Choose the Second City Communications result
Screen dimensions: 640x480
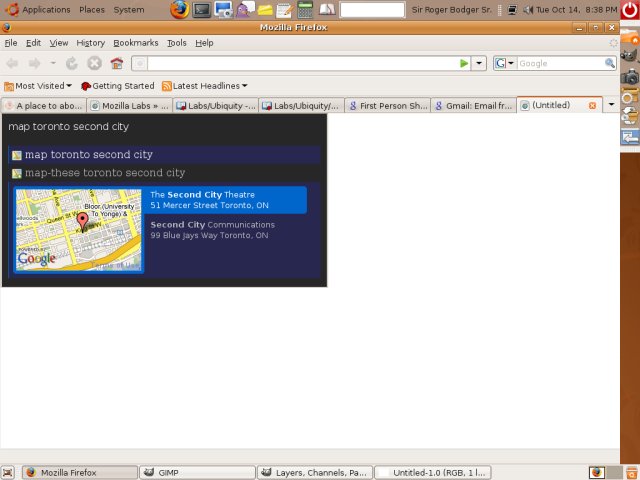pos(226,230)
